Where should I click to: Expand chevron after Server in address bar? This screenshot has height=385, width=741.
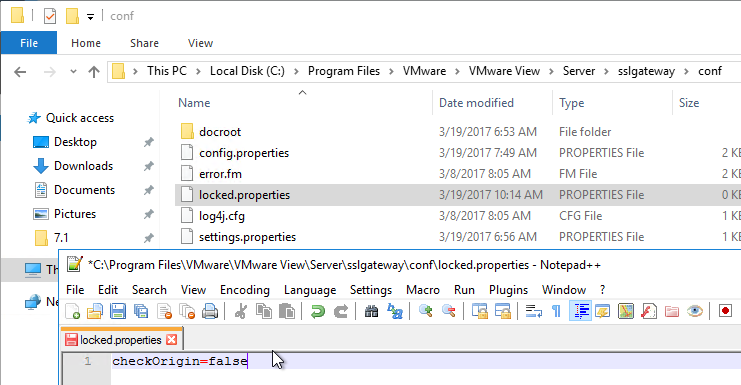(606, 71)
